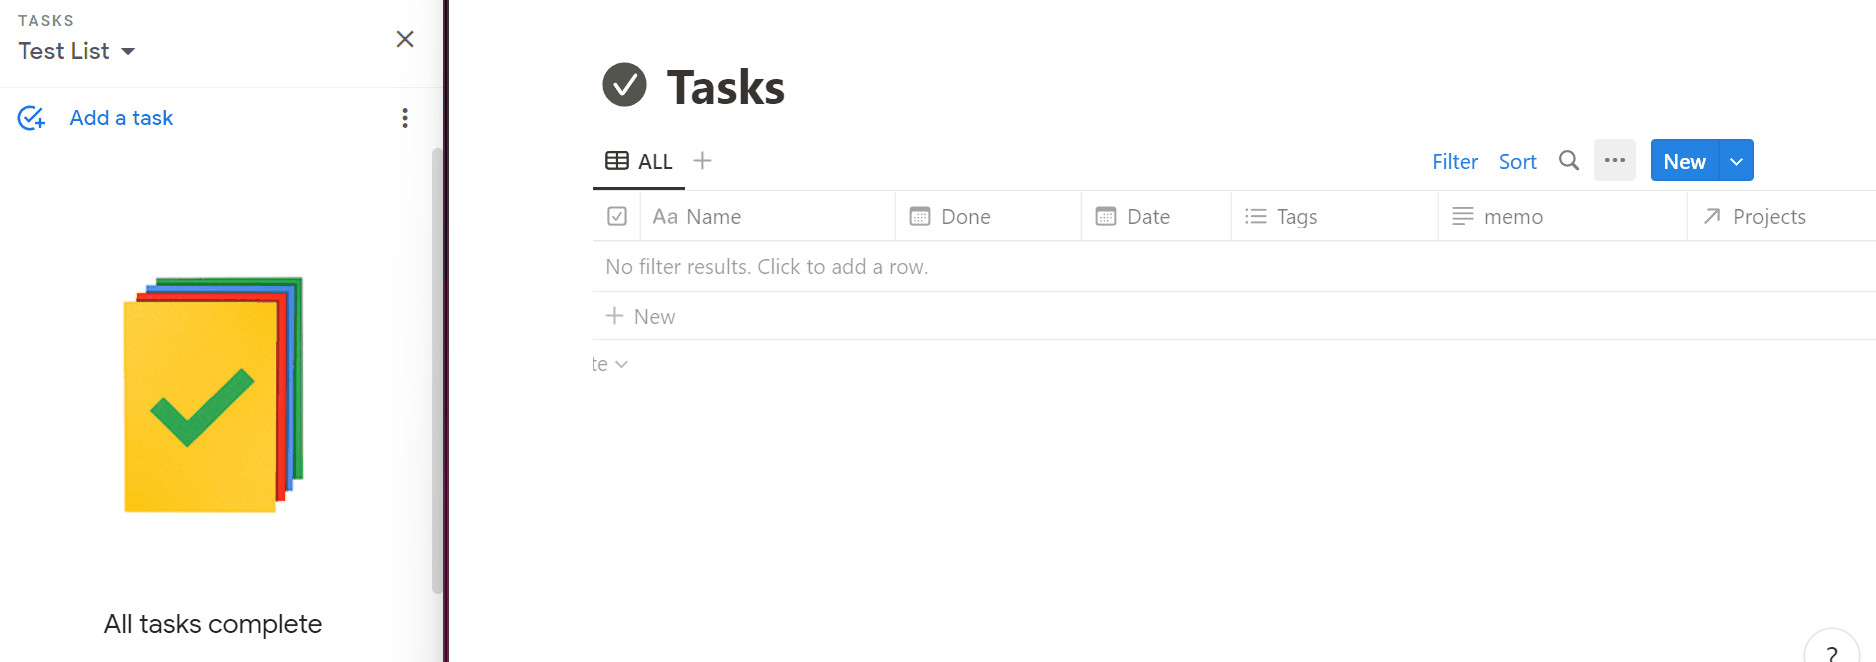Click the Projects column header
Viewport: 1876px width, 662px height.
coord(1768,216)
